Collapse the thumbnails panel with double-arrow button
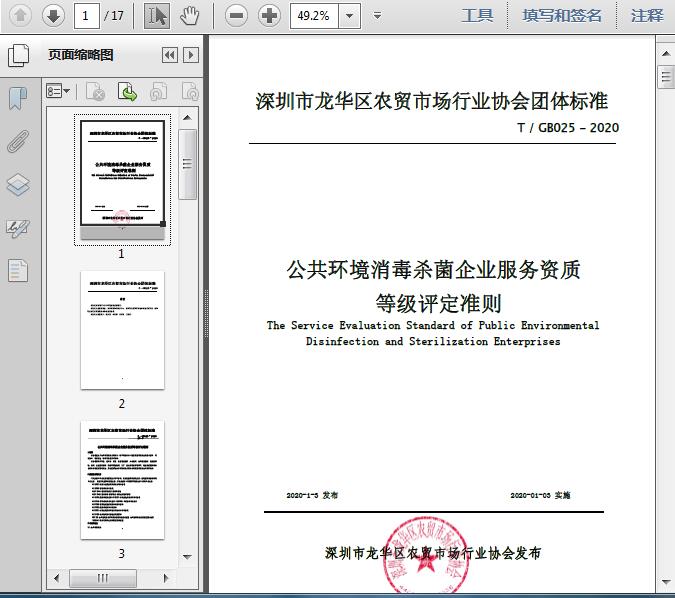The width and height of the screenshot is (675, 598). tap(170, 55)
